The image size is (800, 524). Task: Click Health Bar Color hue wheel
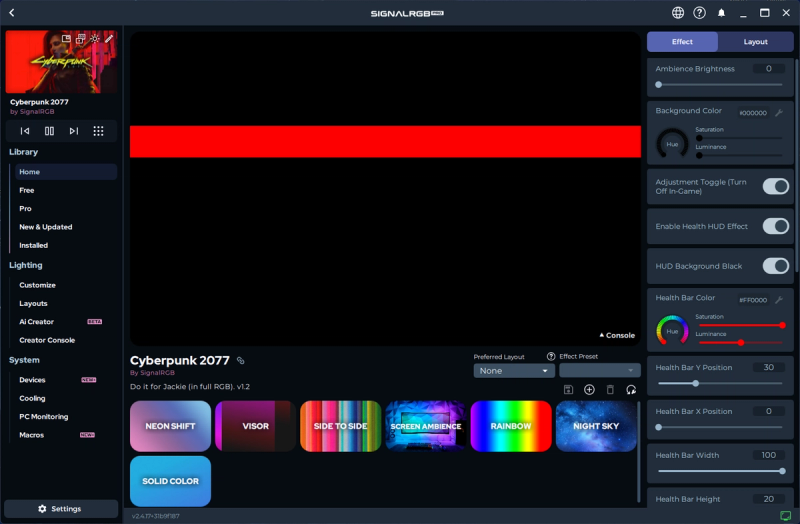(672, 331)
